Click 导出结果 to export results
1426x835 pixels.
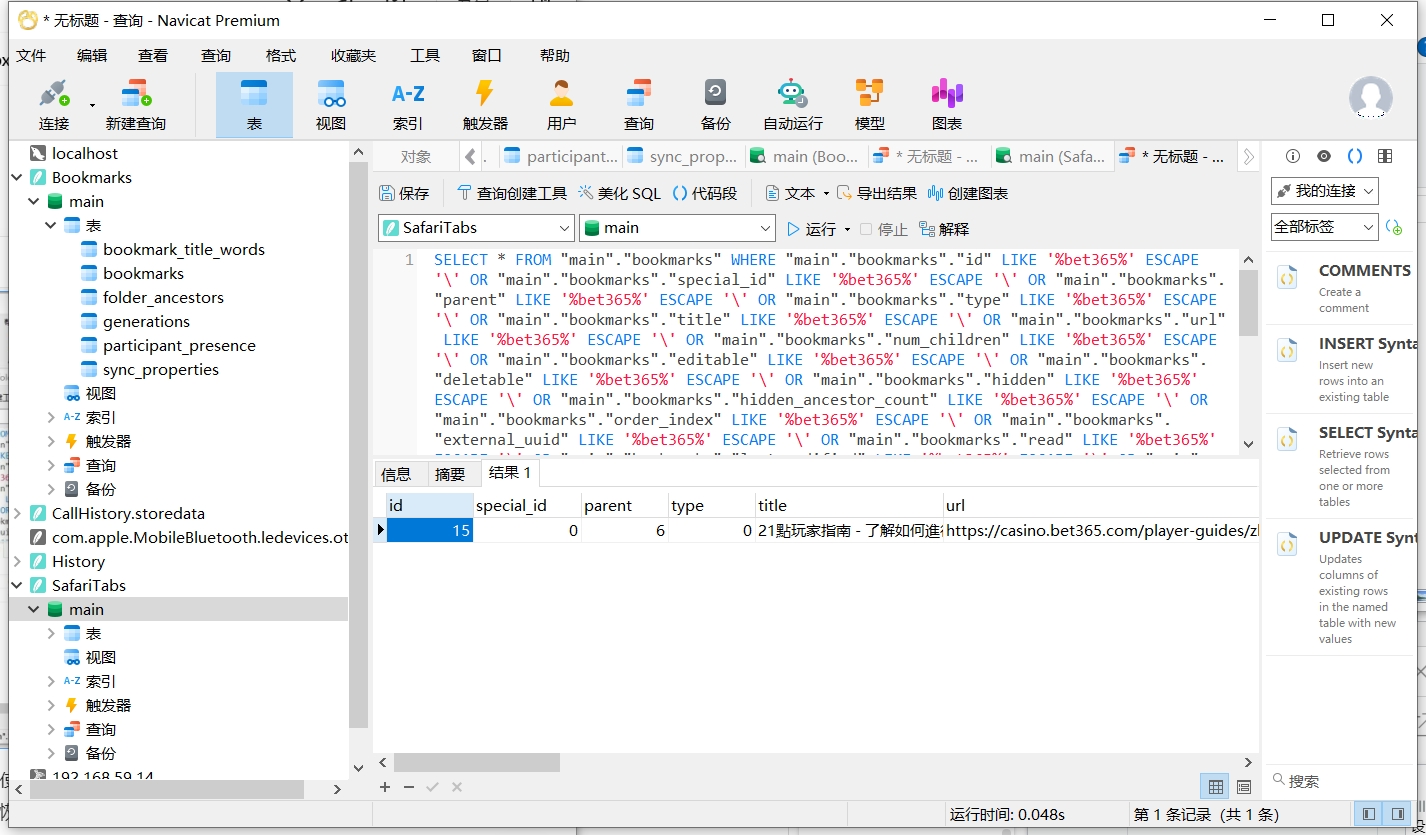[x=877, y=193]
